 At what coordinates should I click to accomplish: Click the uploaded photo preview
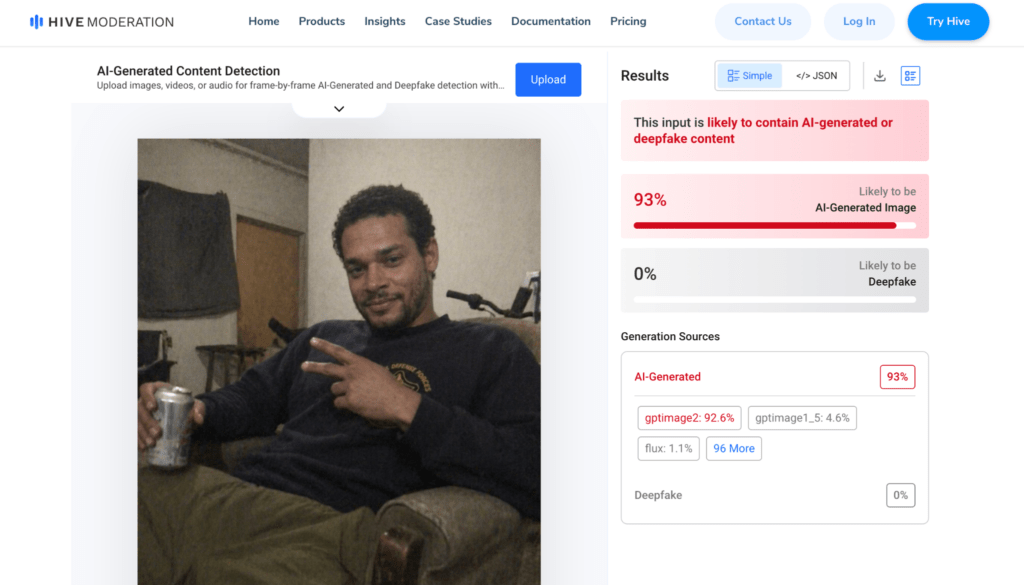[339, 360]
